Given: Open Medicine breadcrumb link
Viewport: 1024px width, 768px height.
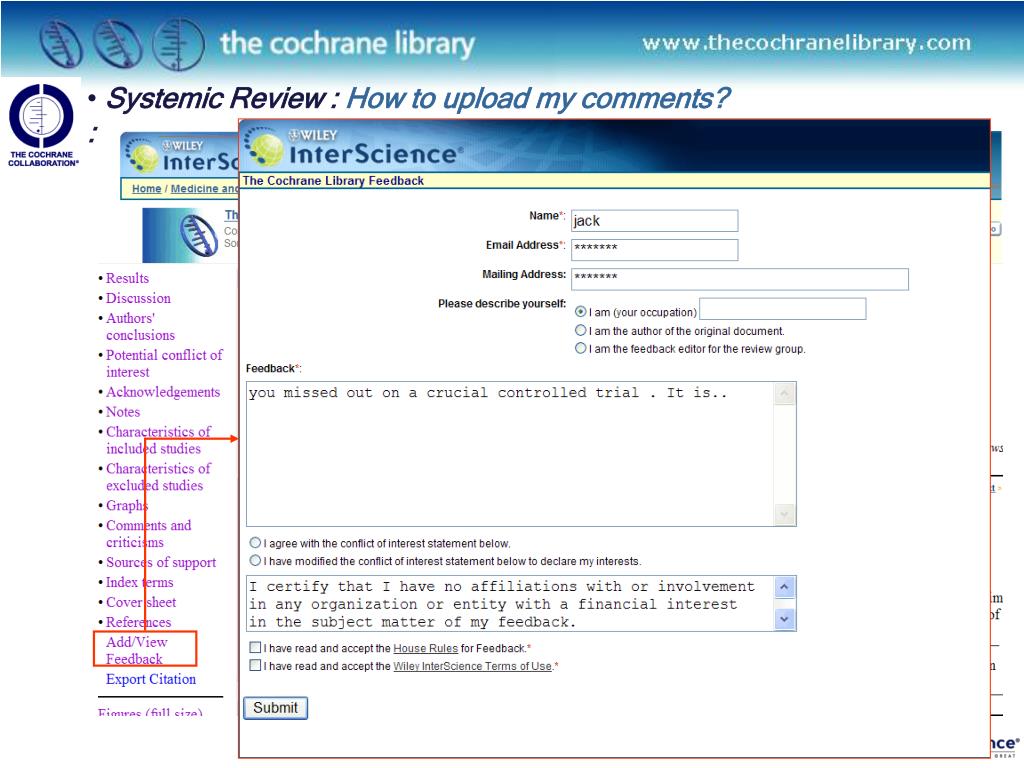Looking at the screenshot, I should pyautogui.click(x=204, y=189).
